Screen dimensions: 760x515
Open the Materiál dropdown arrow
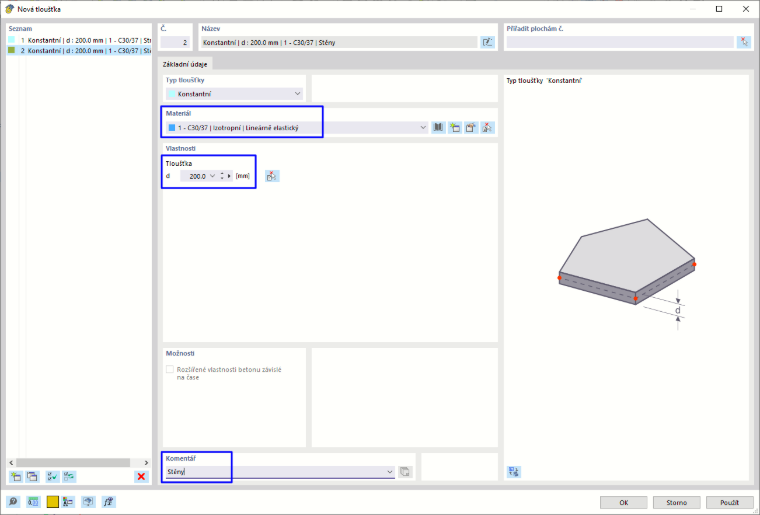423,127
